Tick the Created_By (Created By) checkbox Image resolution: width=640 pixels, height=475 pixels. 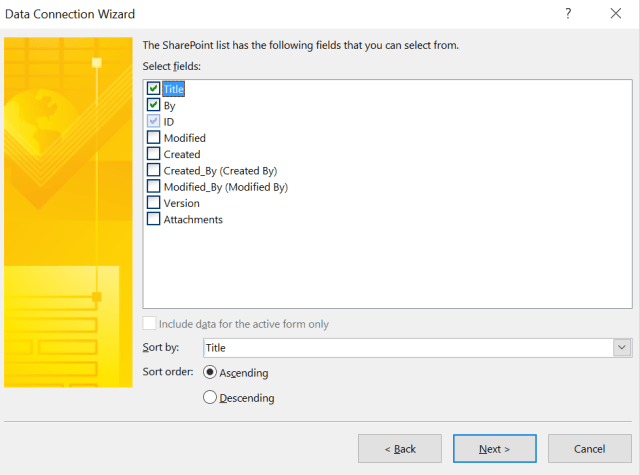(x=153, y=171)
